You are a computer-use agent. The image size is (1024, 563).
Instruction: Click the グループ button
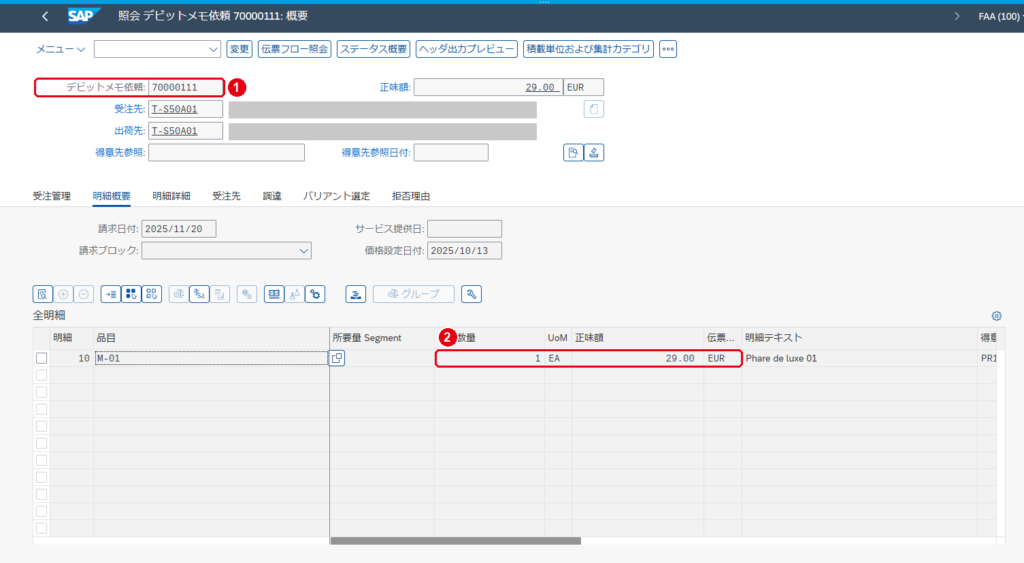tap(413, 294)
